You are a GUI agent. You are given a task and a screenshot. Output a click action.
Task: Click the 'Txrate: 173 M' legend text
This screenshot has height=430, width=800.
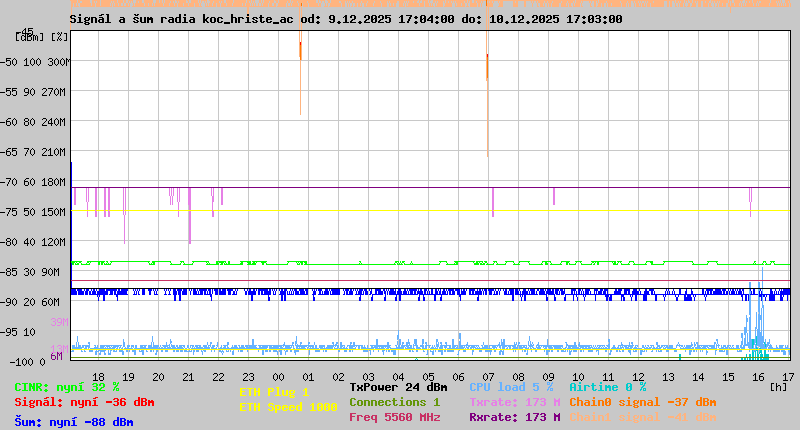(515, 402)
